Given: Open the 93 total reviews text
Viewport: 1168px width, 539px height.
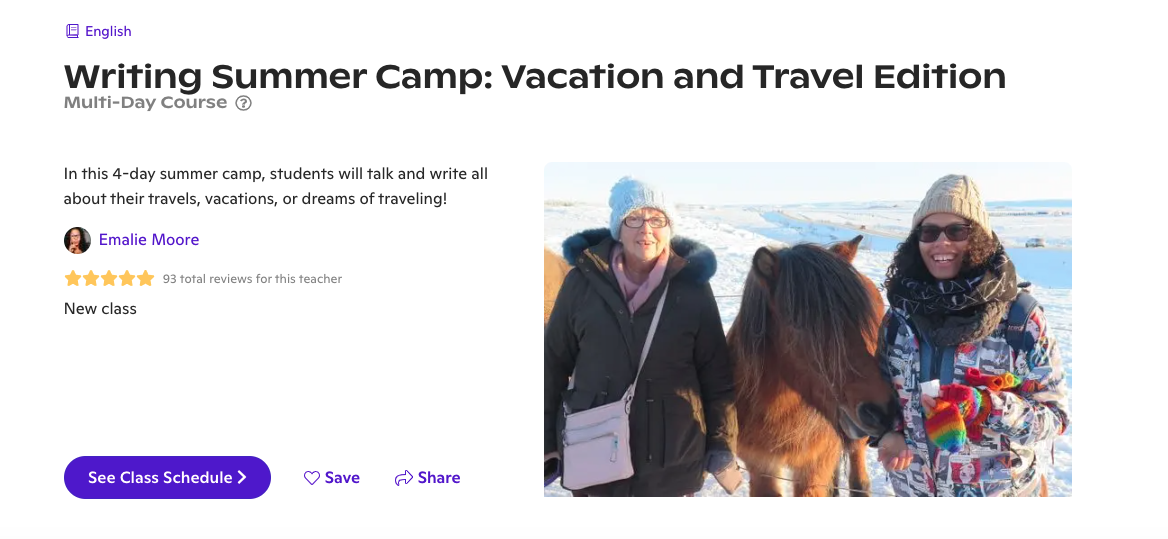Looking at the screenshot, I should (253, 279).
